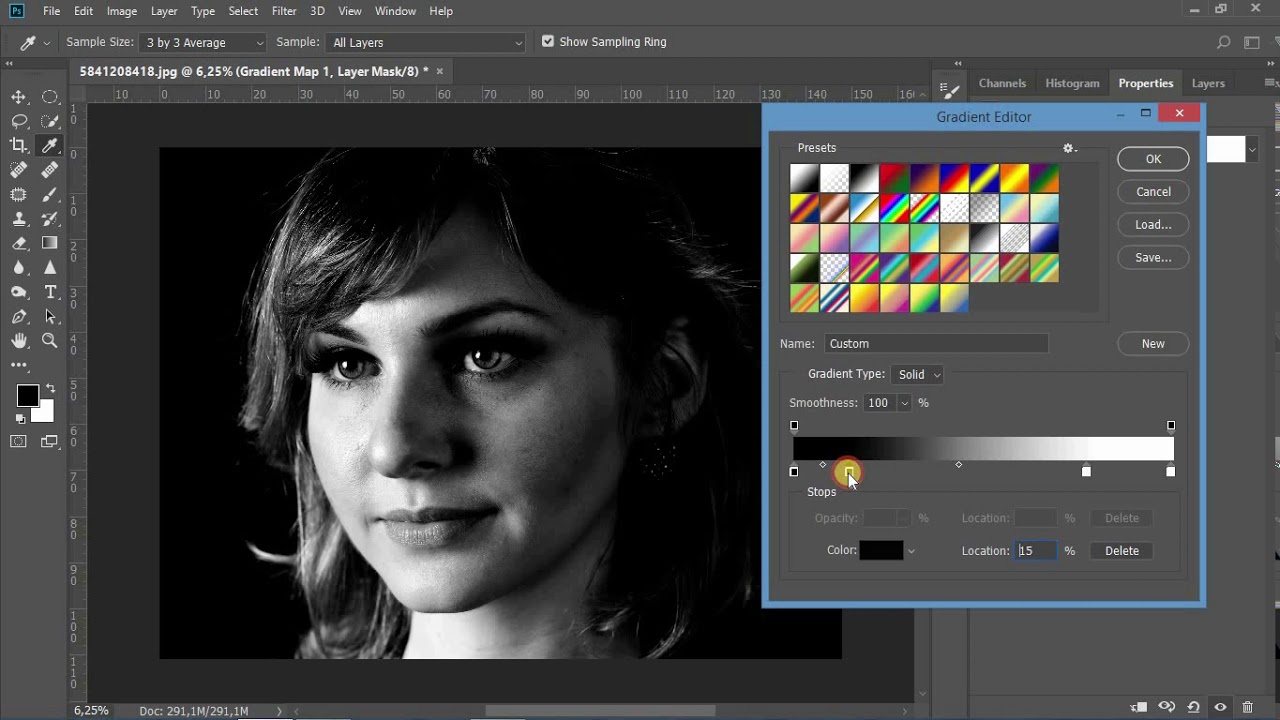
Task: Click Cancel in Gradient Editor
Action: 1153,192
